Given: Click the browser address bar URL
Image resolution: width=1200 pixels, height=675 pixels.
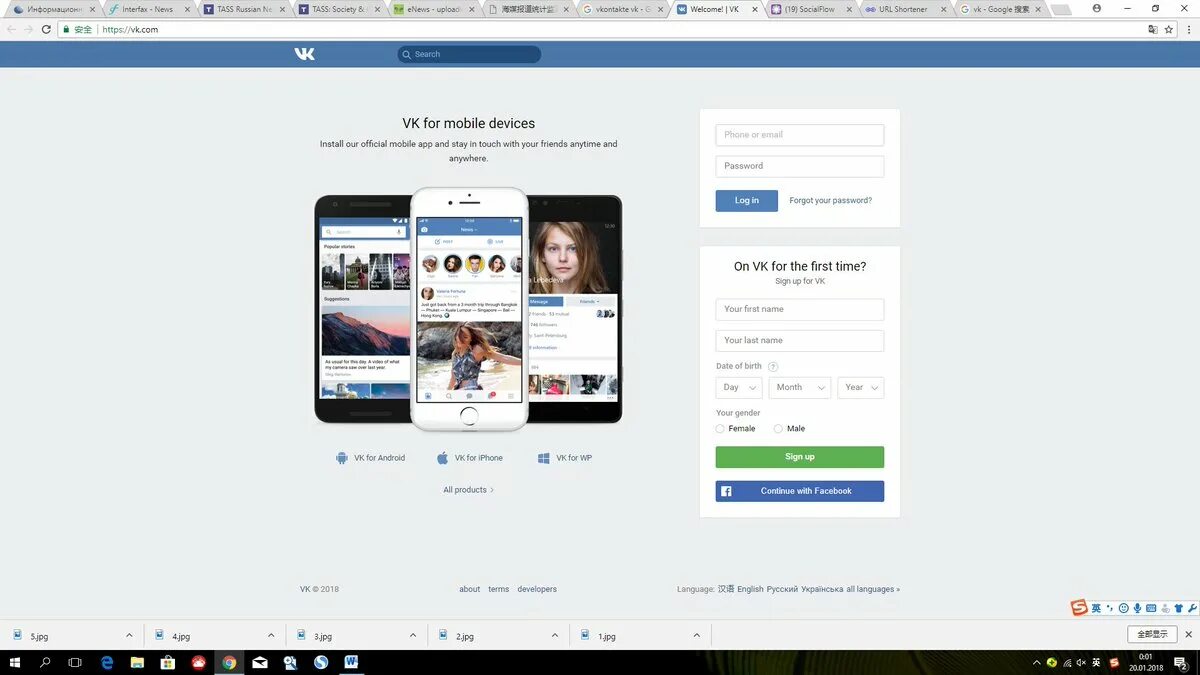Looking at the screenshot, I should [130, 29].
